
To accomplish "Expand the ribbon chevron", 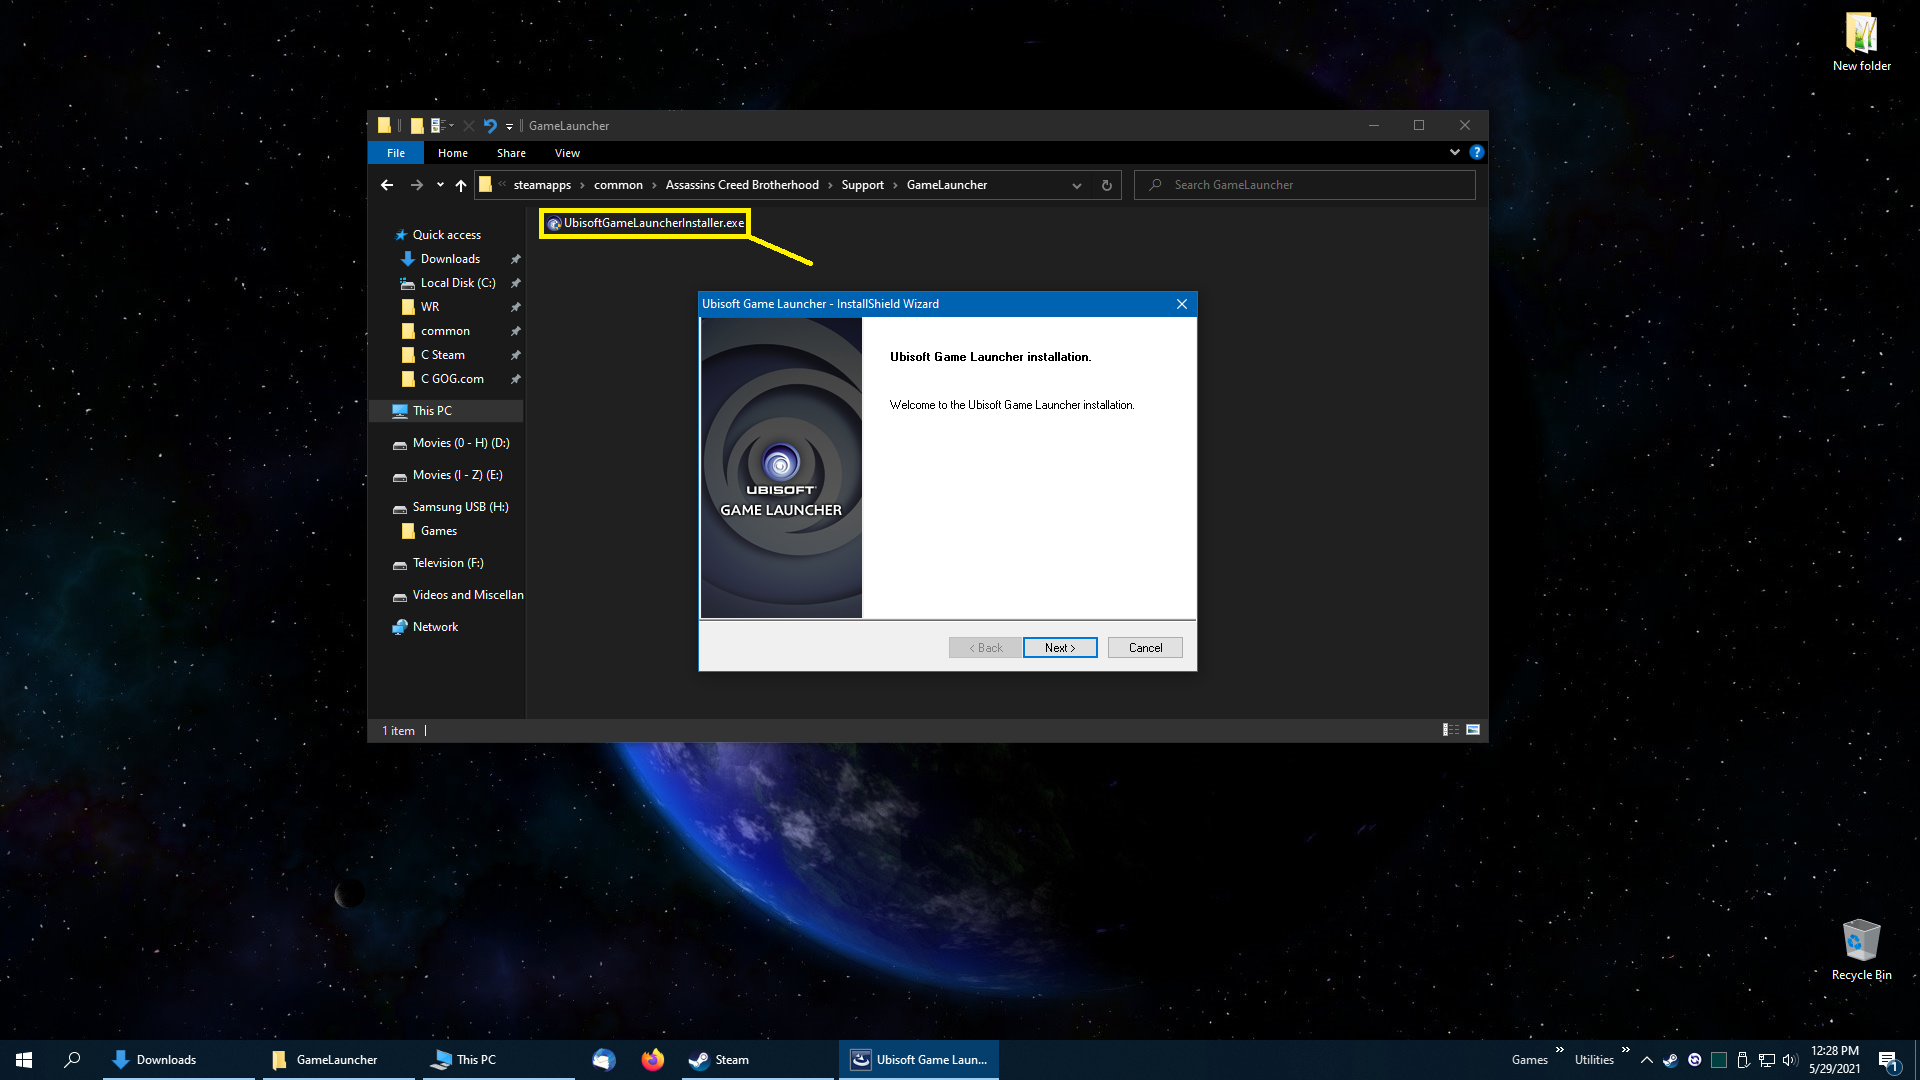I will [1454, 153].
